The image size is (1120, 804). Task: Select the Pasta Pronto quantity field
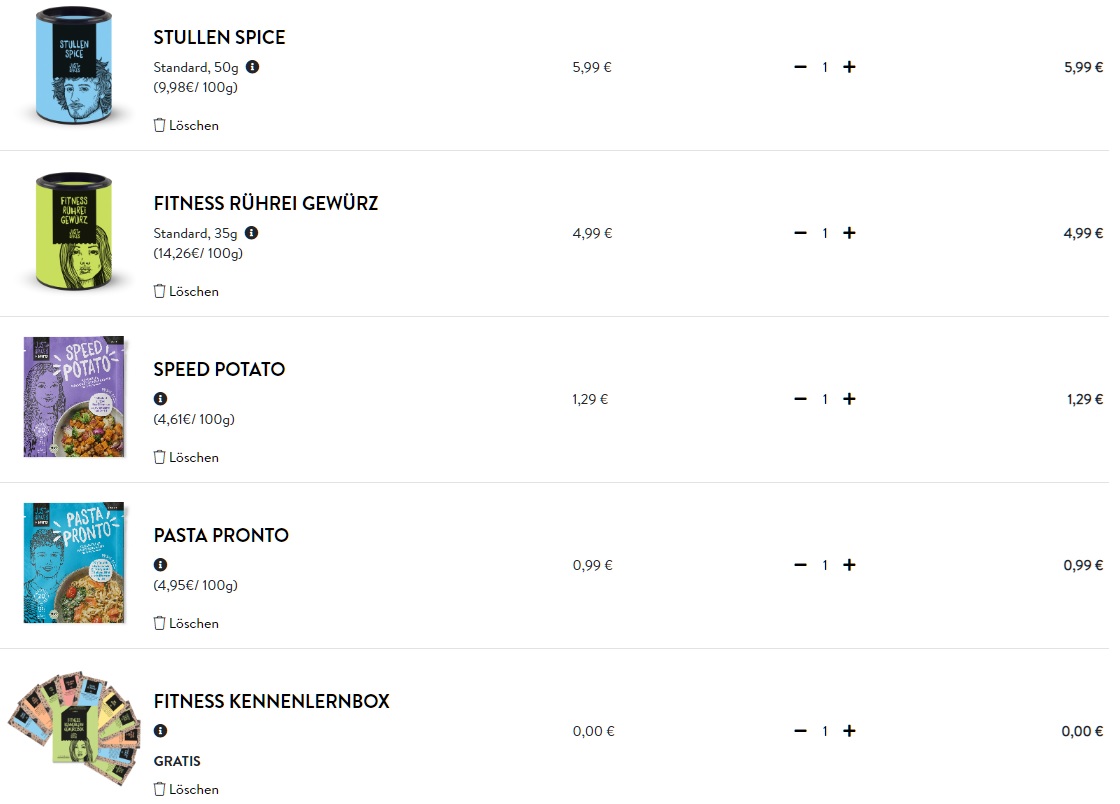point(825,565)
